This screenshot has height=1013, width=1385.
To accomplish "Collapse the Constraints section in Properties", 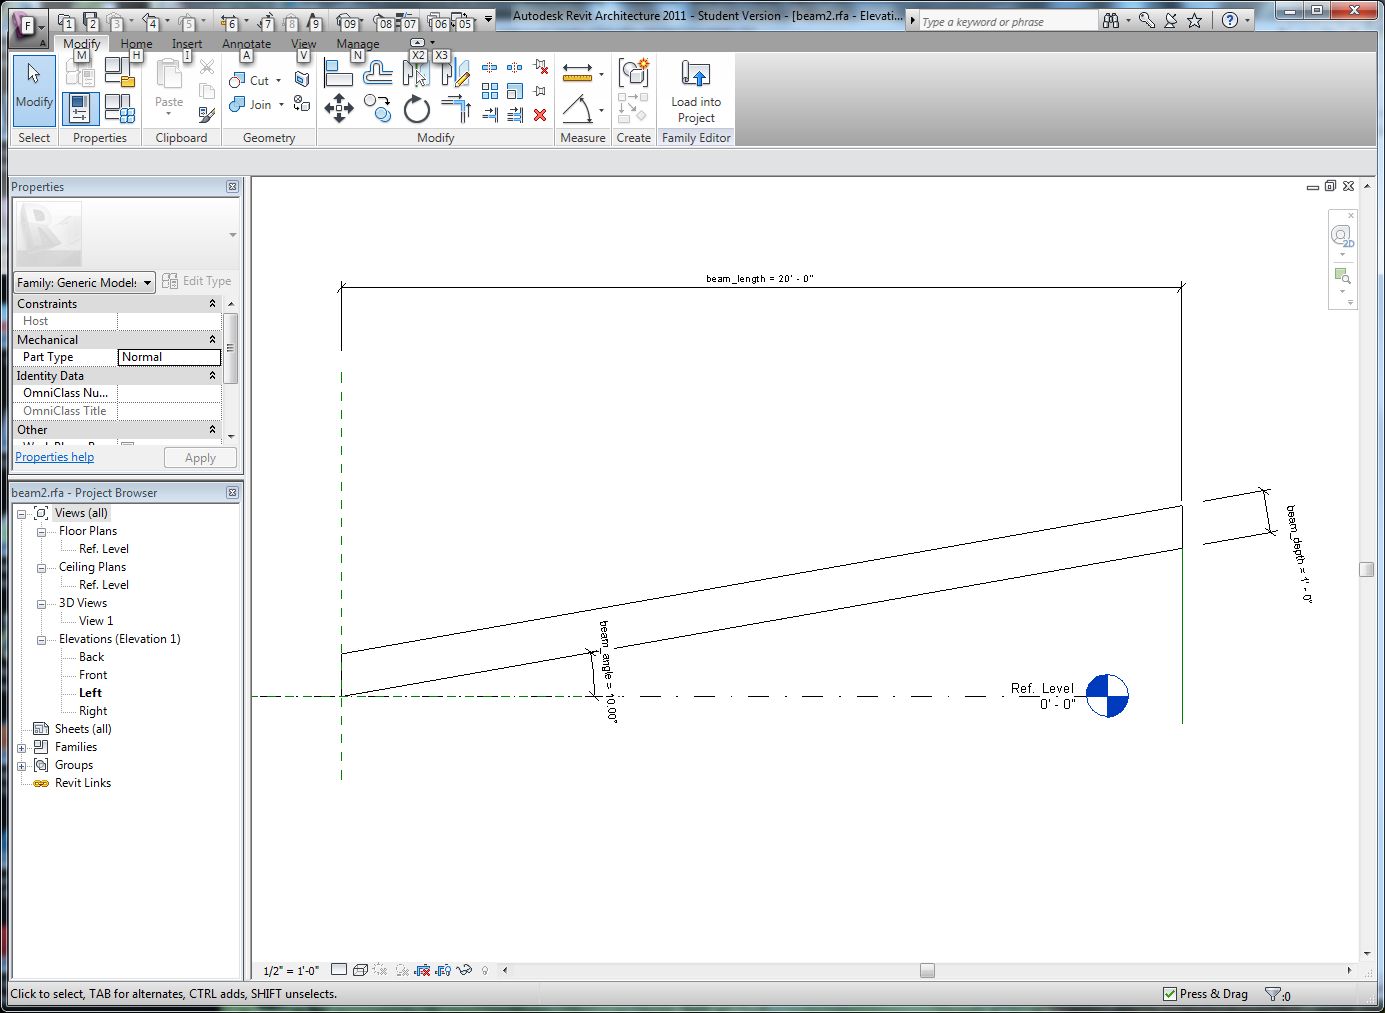I will pyautogui.click(x=211, y=303).
